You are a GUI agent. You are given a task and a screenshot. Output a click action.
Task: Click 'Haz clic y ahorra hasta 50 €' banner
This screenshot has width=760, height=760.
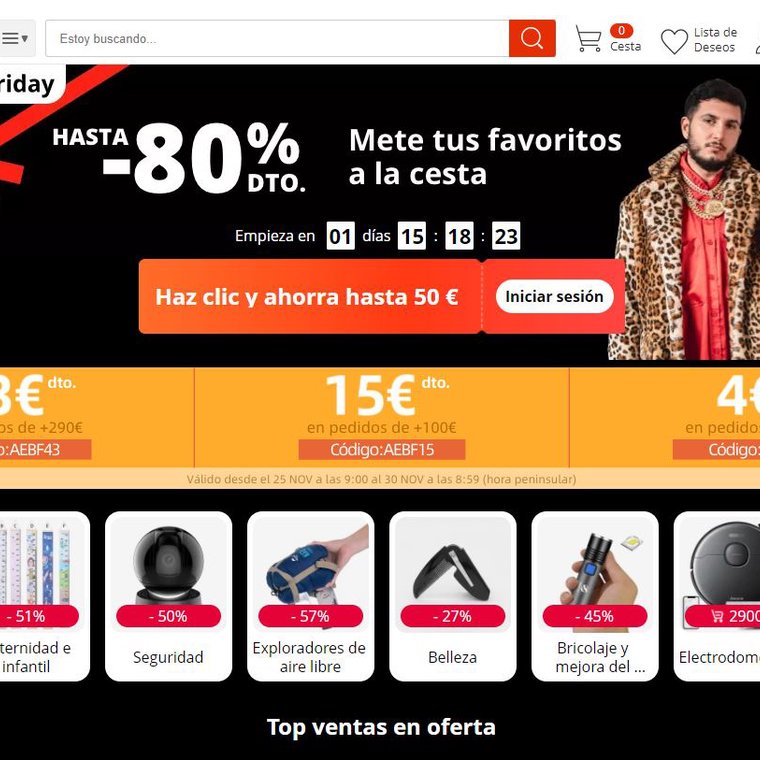point(309,297)
